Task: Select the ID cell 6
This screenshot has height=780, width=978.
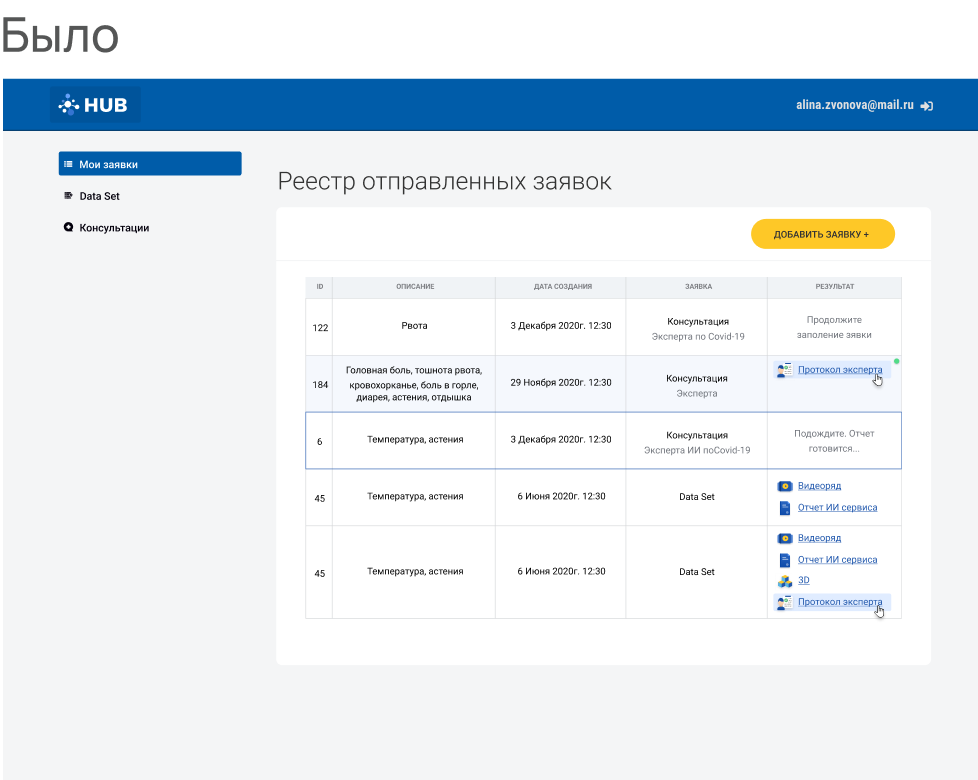Action: [x=319, y=441]
